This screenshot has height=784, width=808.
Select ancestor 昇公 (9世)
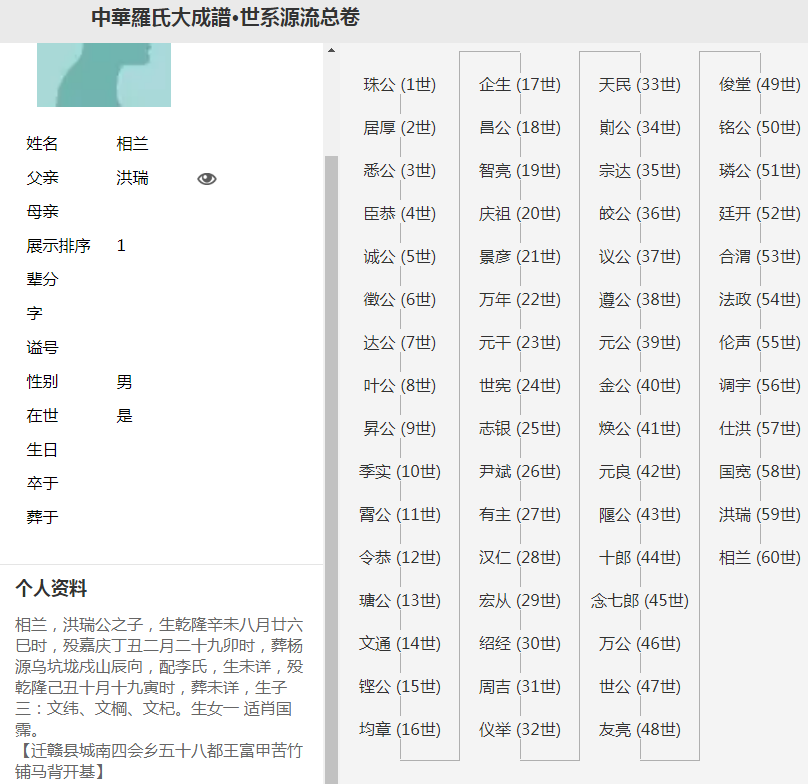coord(399,428)
